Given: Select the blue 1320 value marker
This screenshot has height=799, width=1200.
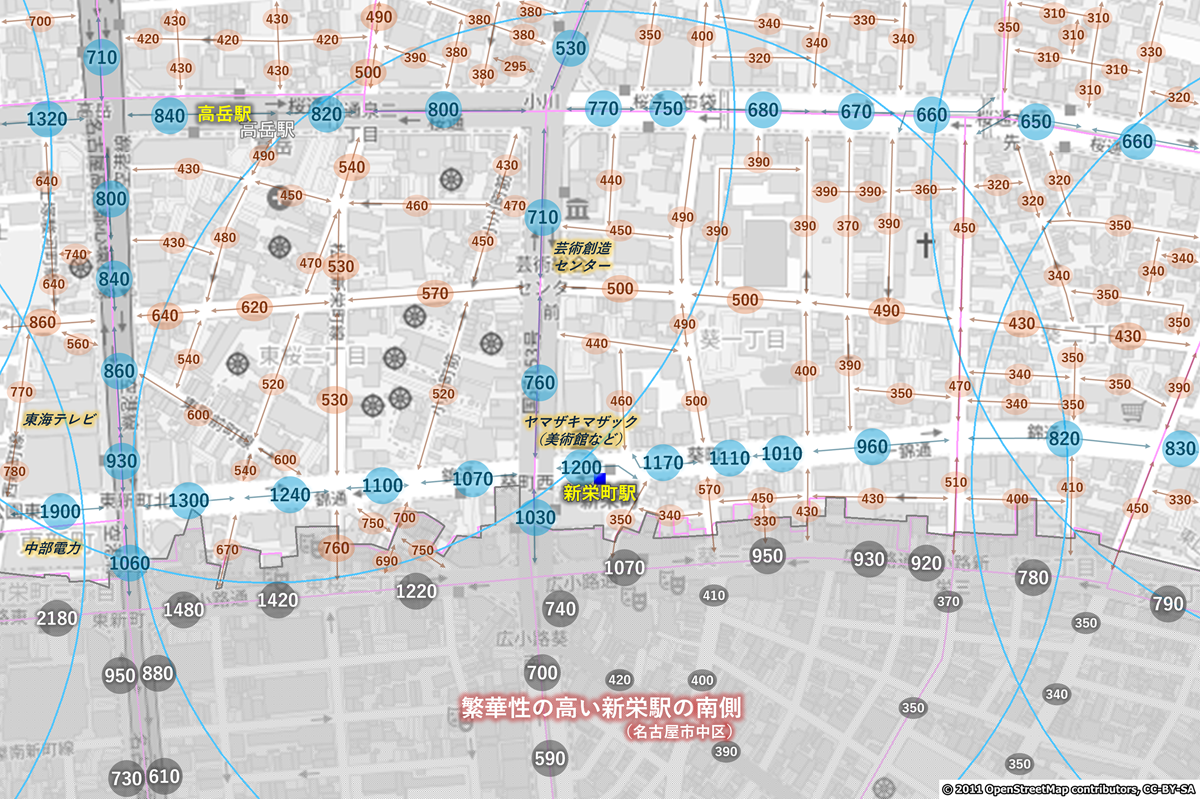Looking at the screenshot, I should tap(47, 120).
